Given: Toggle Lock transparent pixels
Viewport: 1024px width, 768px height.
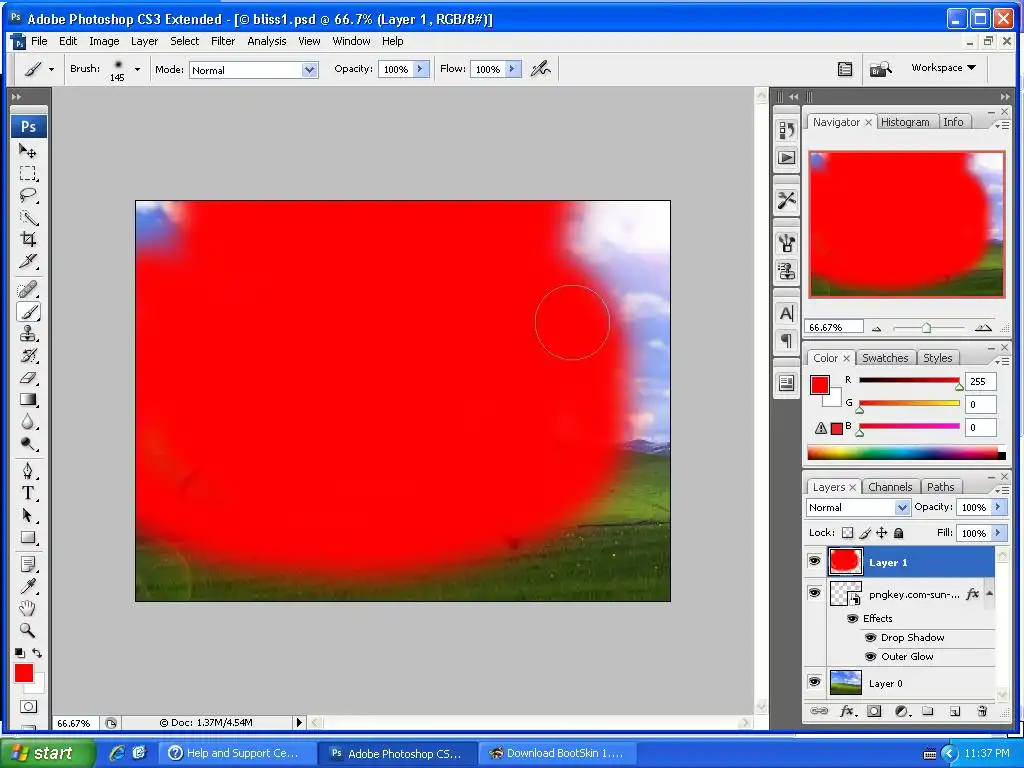Looking at the screenshot, I should pos(847,533).
